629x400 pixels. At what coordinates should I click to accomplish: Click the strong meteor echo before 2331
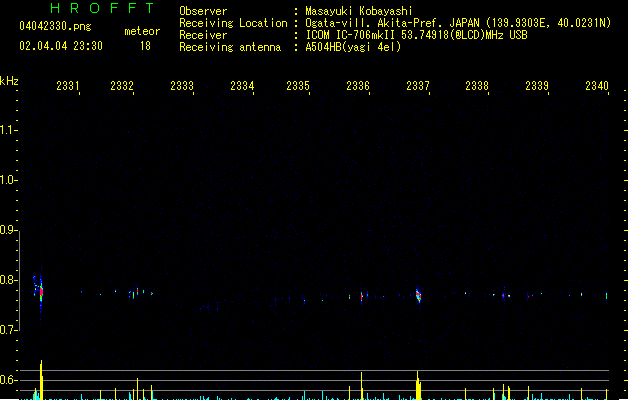pos(39,290)
